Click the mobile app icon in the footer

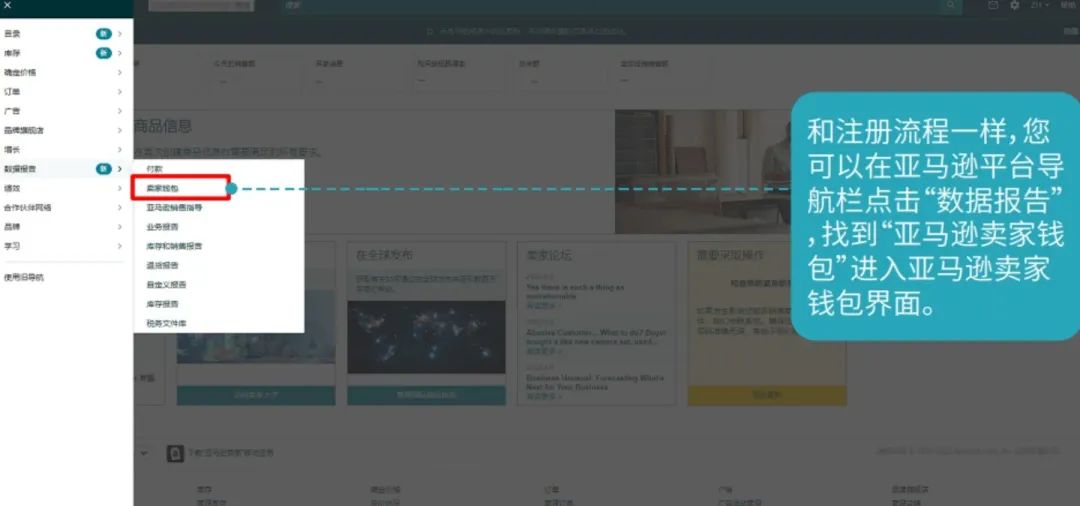[175, 454]
